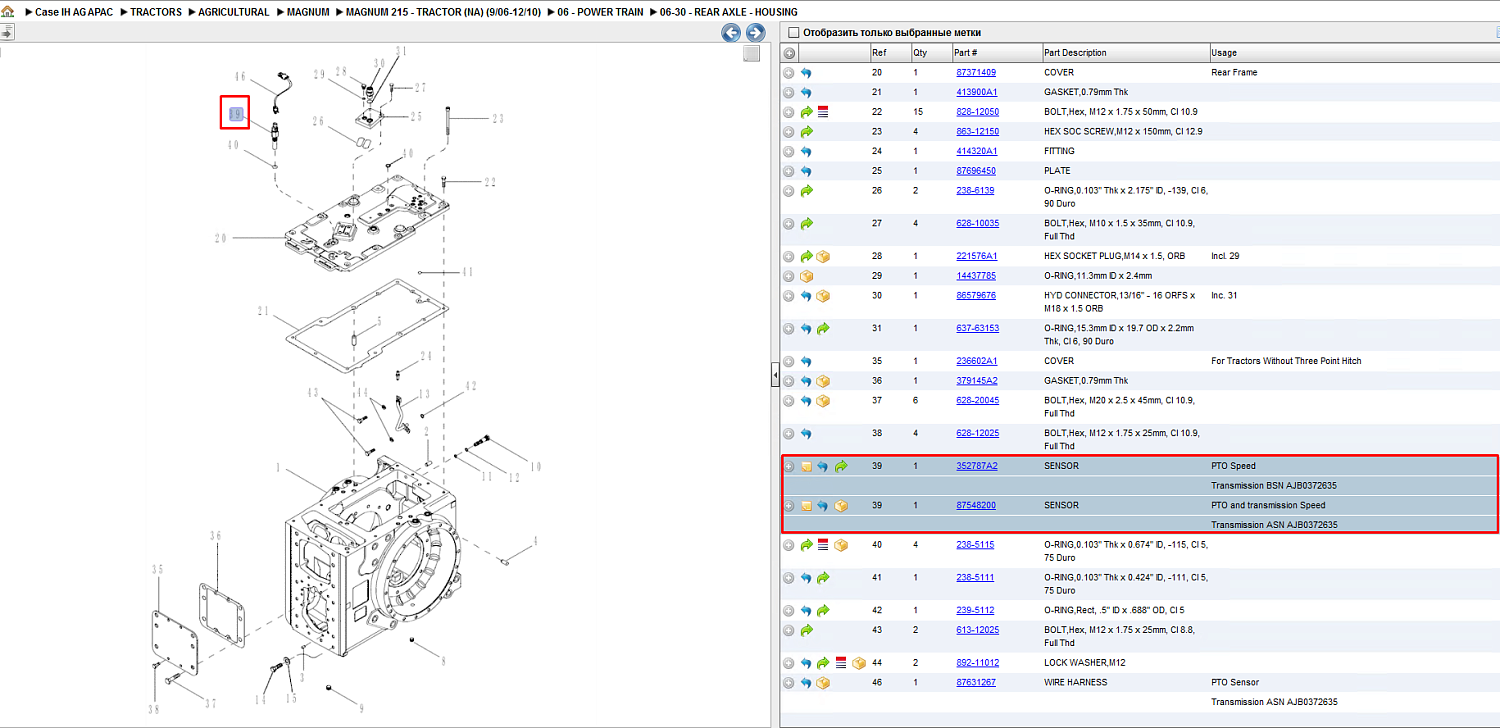Go to the home page icon
The width and height of the screenshot is (1500, 728).
pyautogui.click(x=8, y=12)
